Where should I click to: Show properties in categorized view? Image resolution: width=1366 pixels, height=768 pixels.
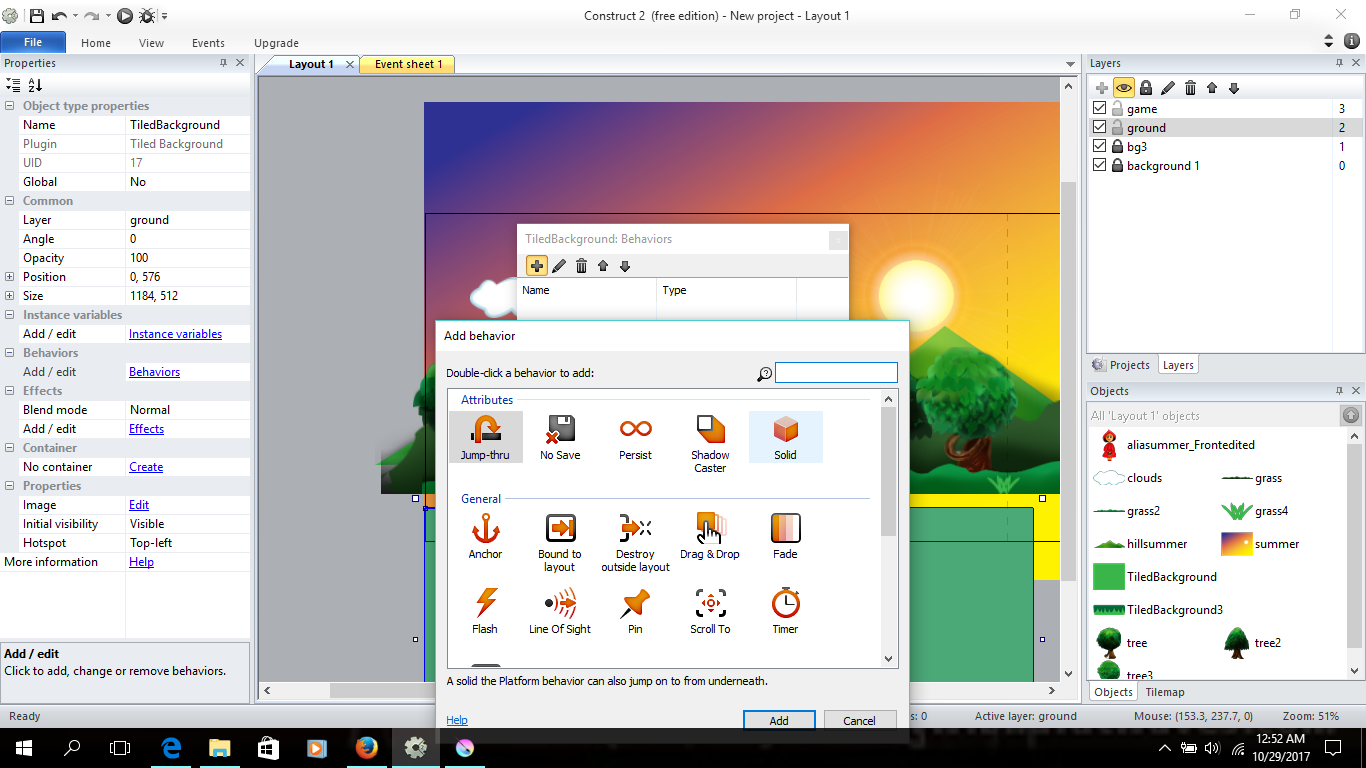coord(13,85)
